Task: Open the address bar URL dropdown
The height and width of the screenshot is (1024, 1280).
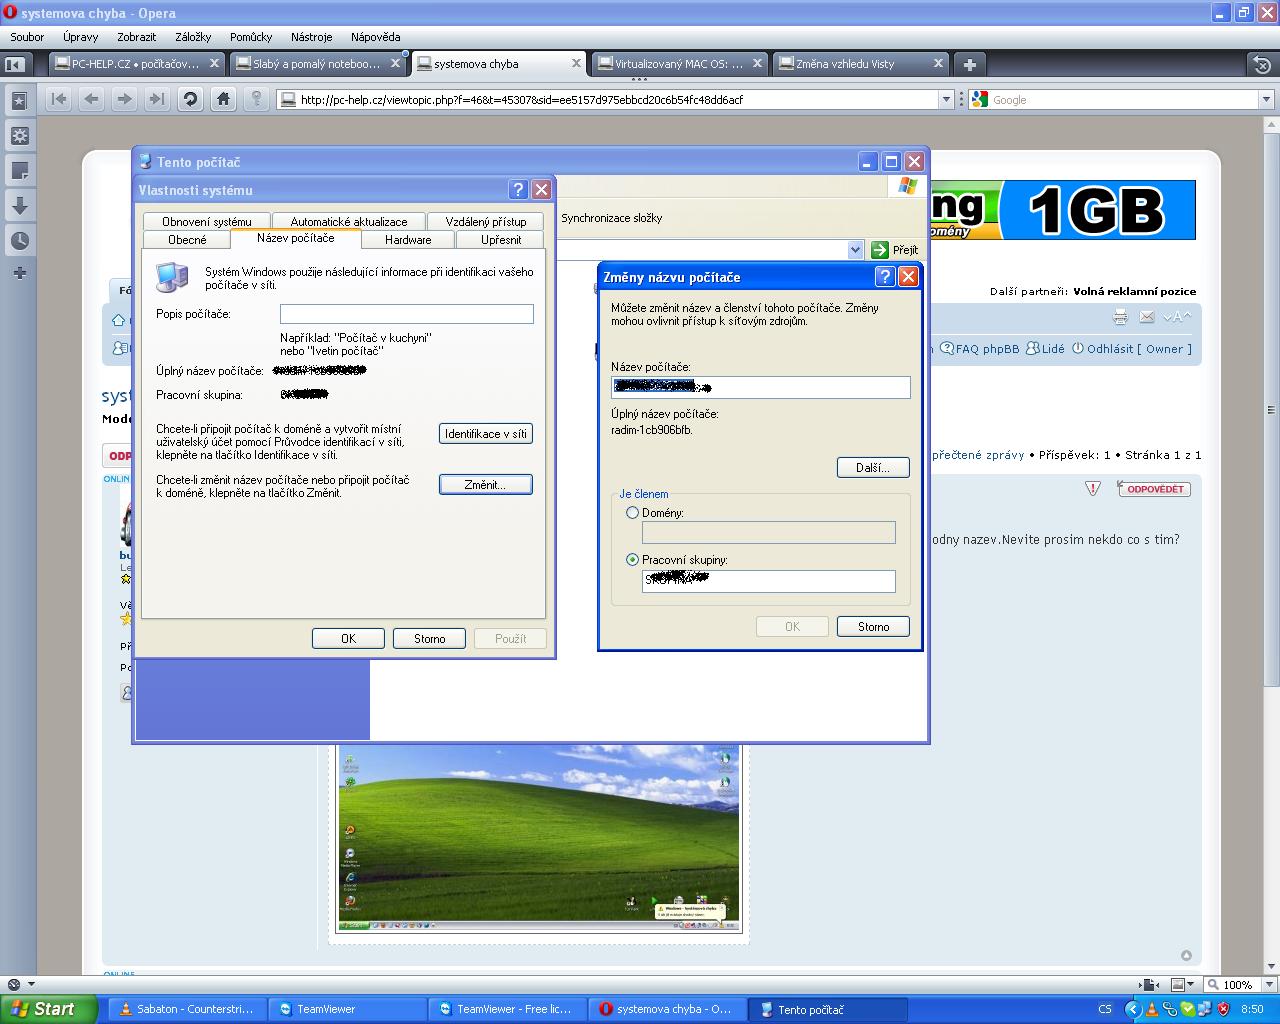Action: (x=946, y=100)
